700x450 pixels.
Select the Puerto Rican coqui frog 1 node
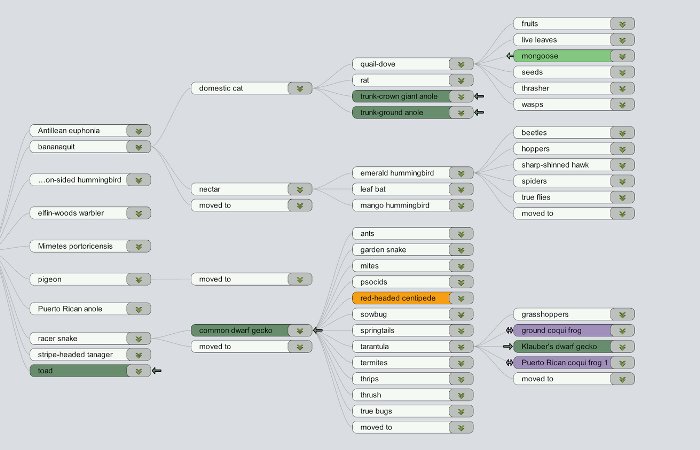(x=574, y=362)
